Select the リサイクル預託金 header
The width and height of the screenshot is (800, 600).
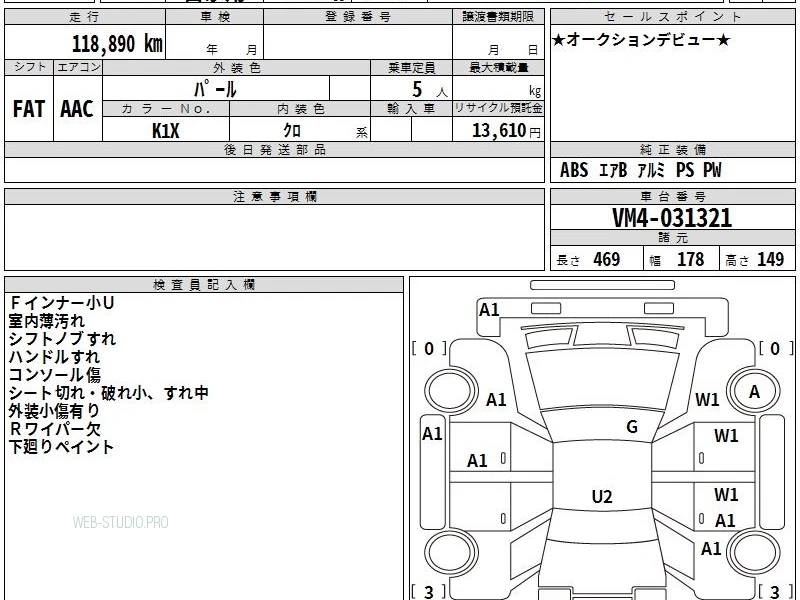498,108
